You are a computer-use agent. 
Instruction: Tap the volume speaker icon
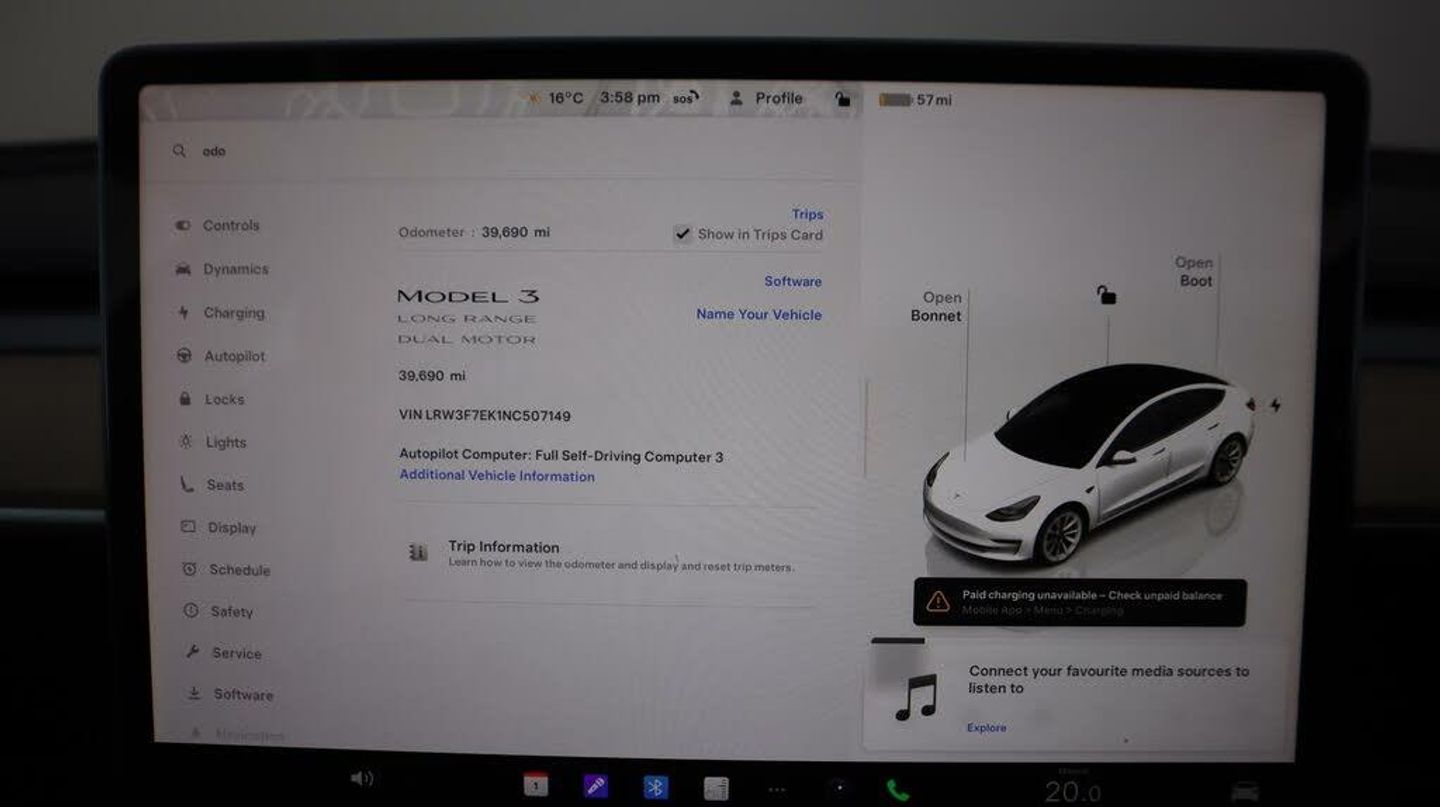(x=361, y=779)
